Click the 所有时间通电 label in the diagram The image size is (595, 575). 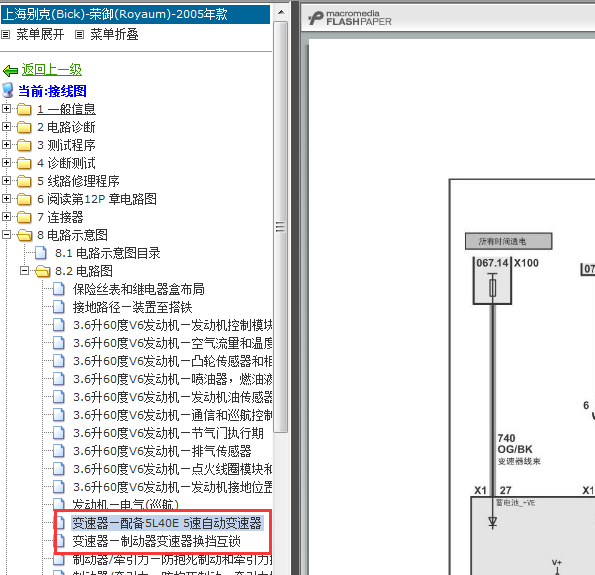pyautogui.click(x=508, y=241)
